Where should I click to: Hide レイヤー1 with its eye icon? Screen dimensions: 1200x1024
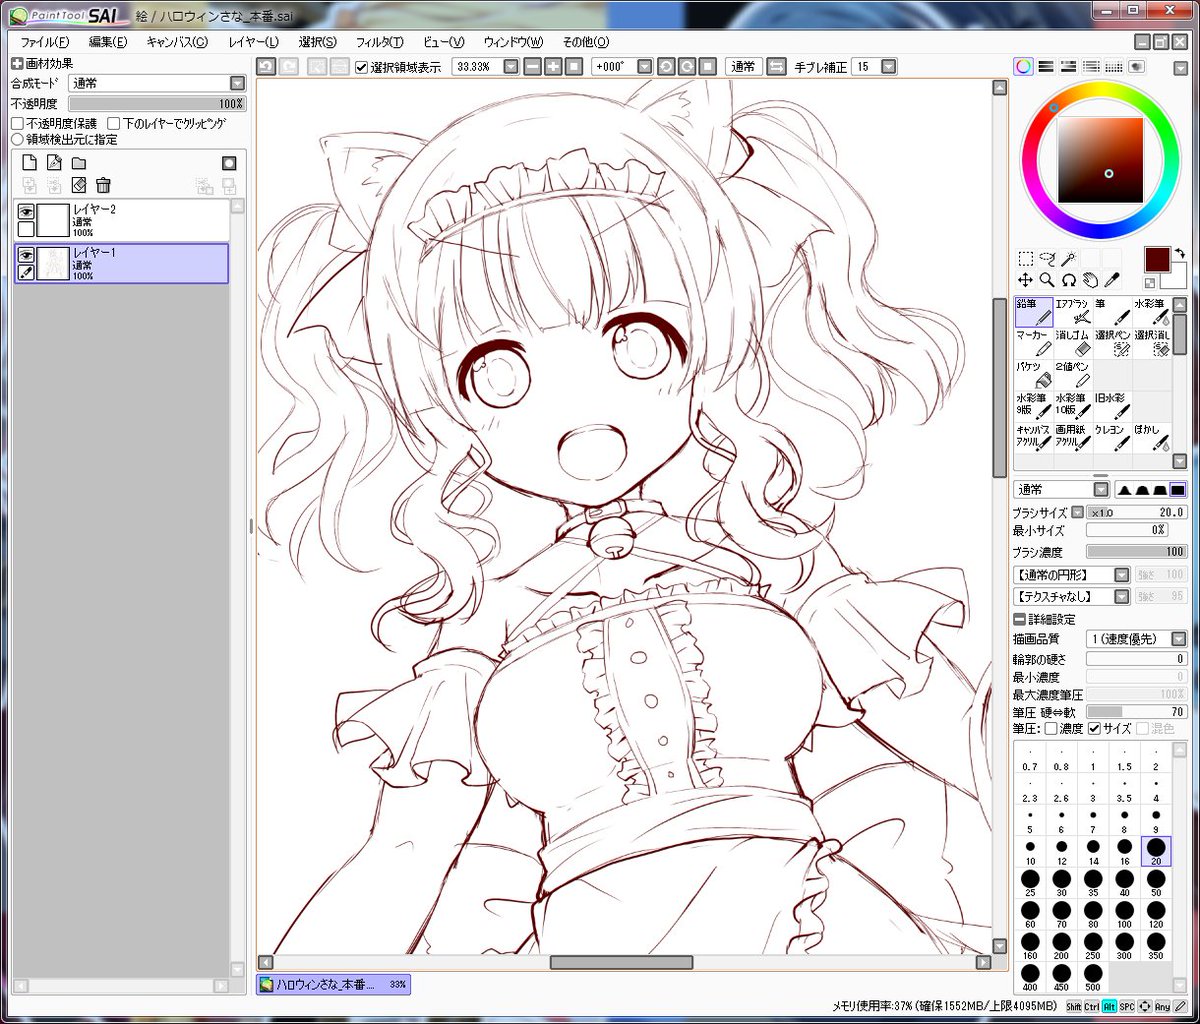coord(26,254)
